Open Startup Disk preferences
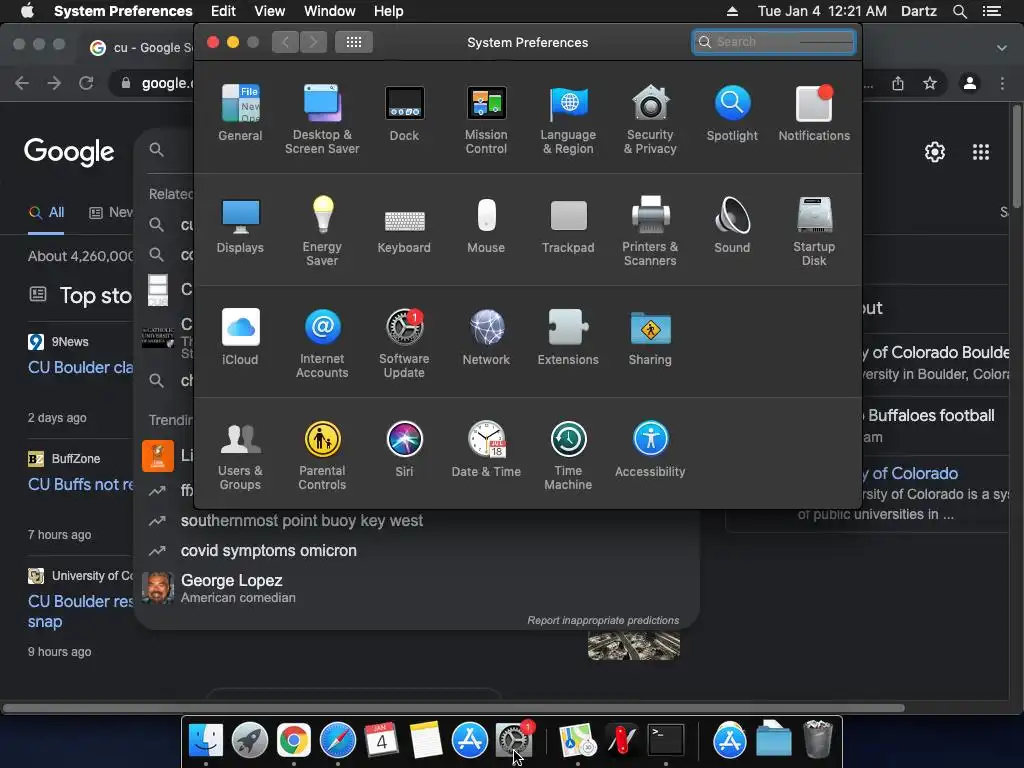Image resolution: width=1024 pixels, height=768 pixels. (x=814, y=231)
